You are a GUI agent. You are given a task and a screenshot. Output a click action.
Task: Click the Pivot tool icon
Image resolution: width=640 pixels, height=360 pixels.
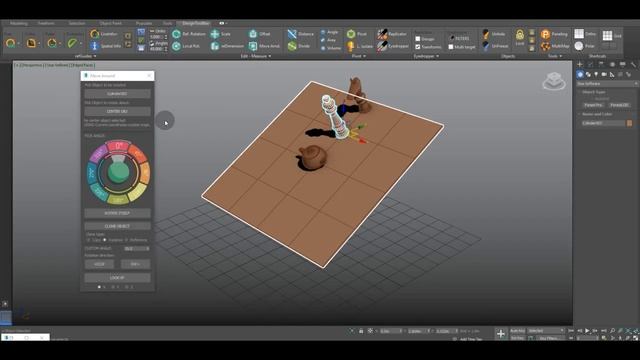pos(351,34)
